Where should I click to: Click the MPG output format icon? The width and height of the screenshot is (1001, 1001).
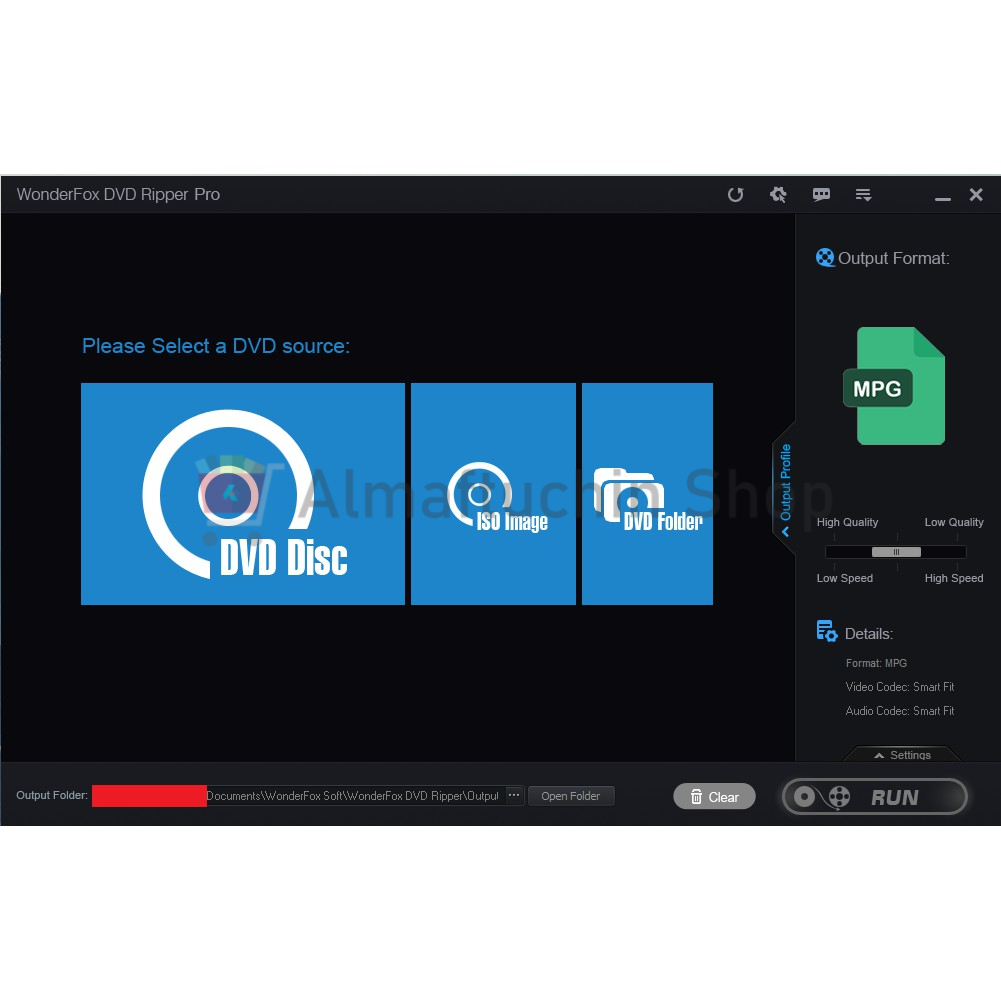point(894,386)
